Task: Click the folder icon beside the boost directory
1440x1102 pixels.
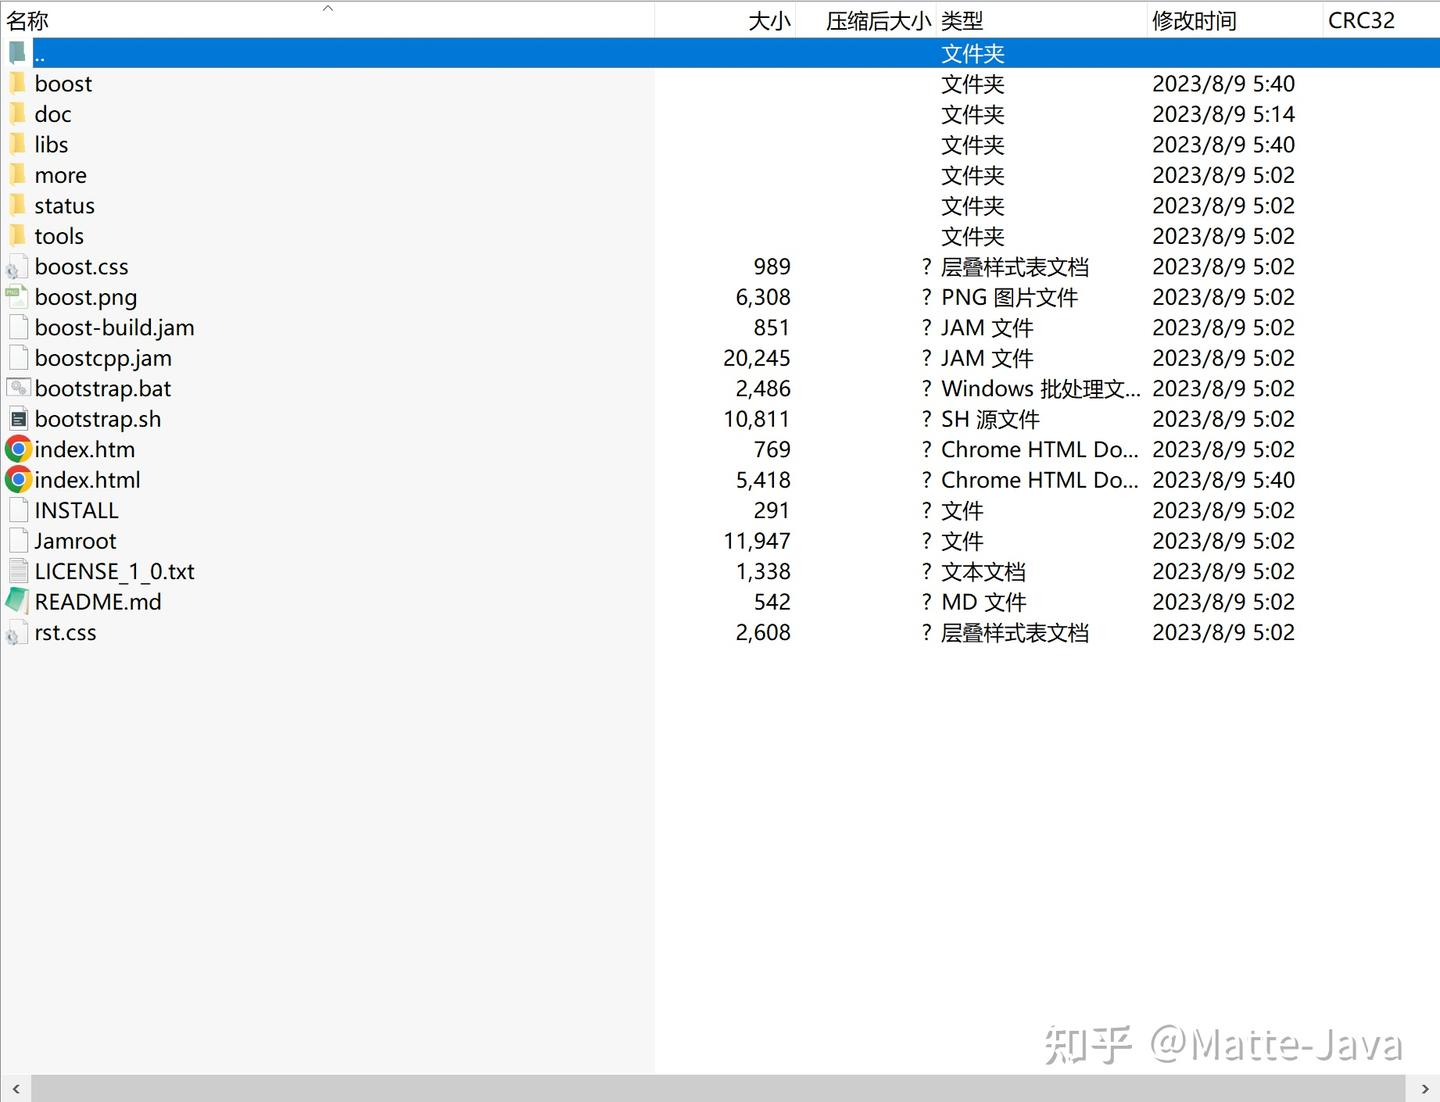Action: point(18,83)
